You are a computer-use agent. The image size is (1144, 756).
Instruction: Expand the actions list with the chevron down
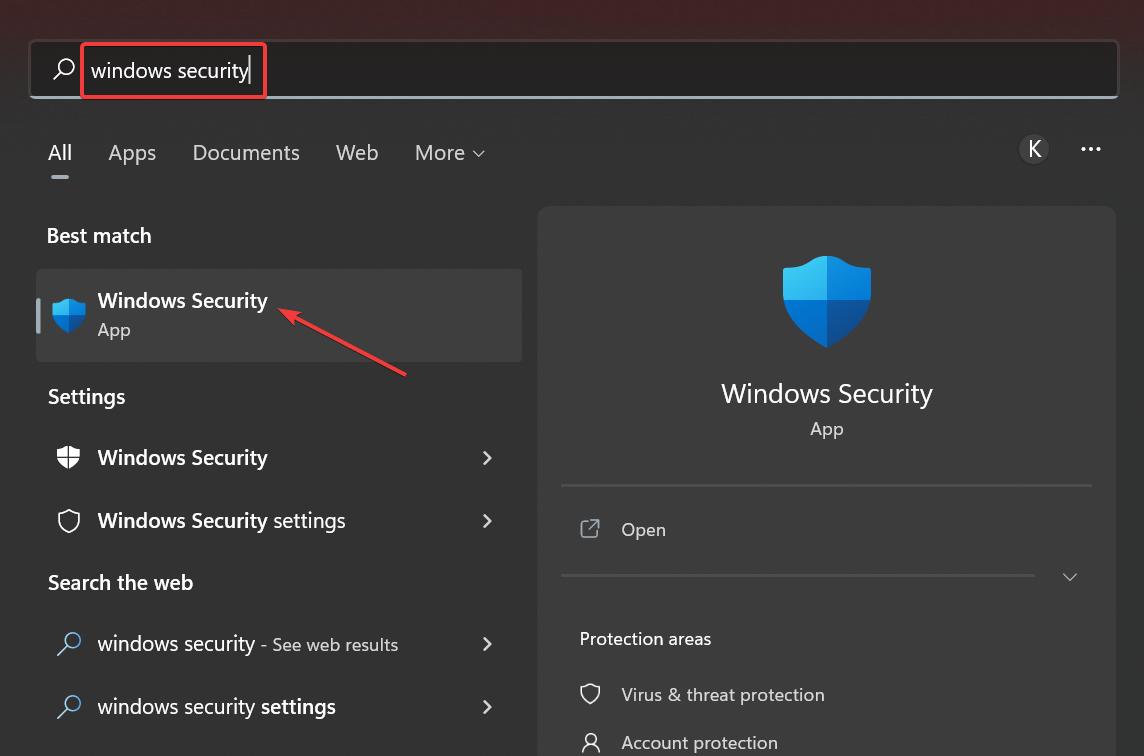click(1070, 577)
